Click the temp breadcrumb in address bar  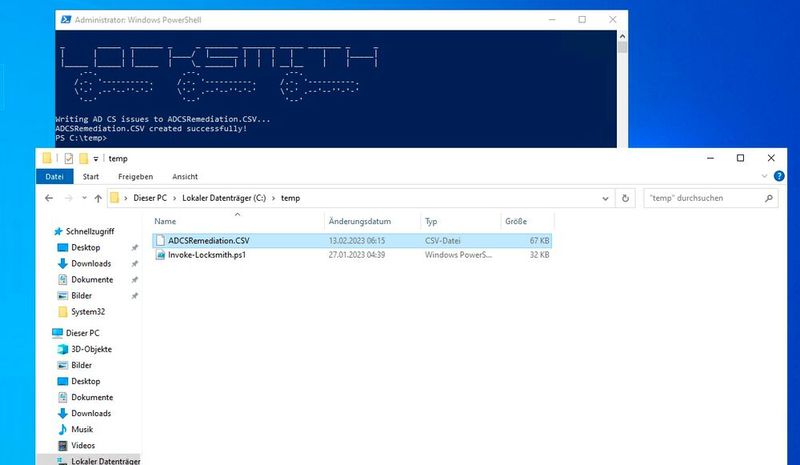[290, 198]
